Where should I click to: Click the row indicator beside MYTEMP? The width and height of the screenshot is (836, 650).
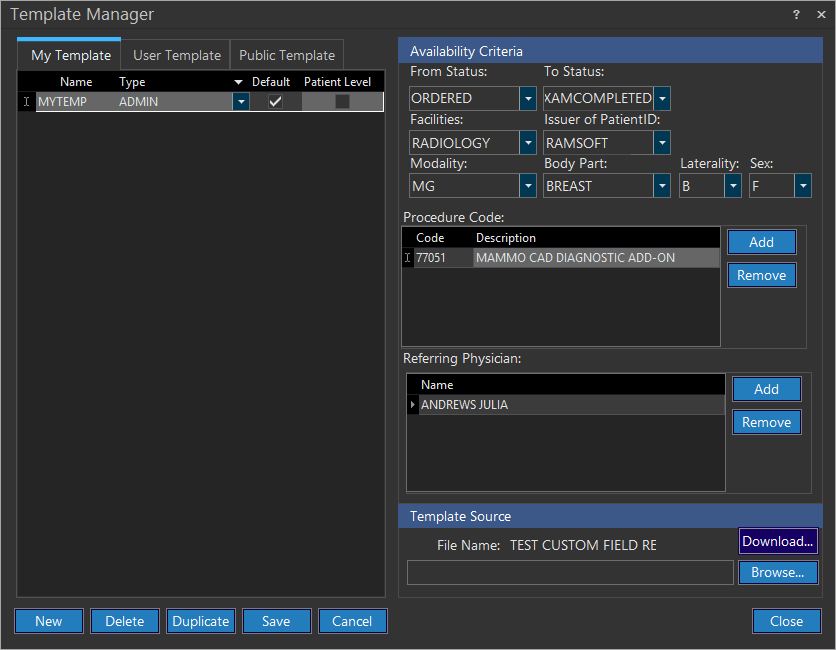pyautogui.click(x=27, y=102)
